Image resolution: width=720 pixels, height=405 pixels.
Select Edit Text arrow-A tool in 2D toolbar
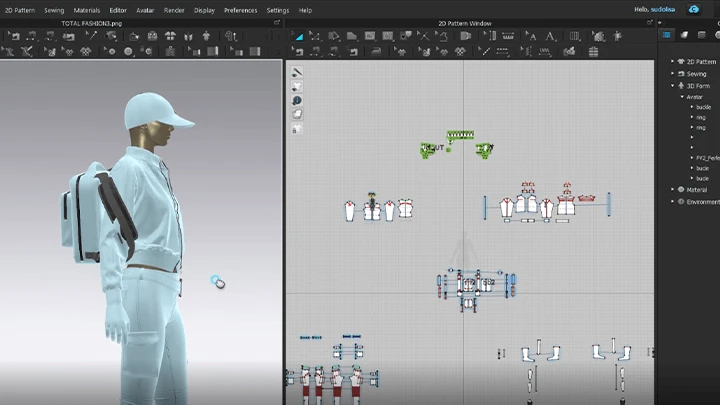pos(531,36)
